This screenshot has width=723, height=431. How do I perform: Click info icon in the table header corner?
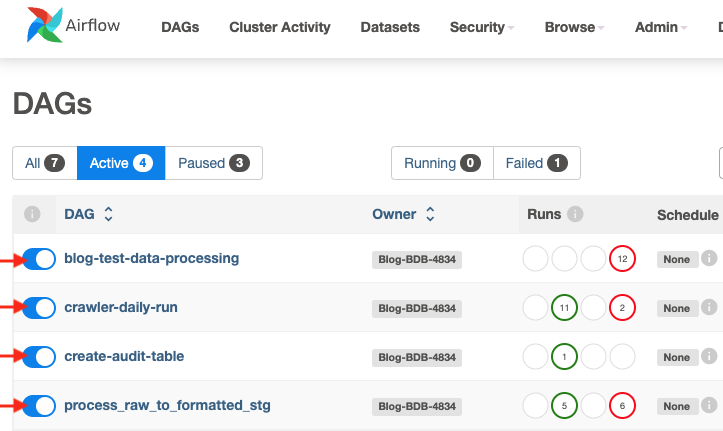tap(32, 214)
